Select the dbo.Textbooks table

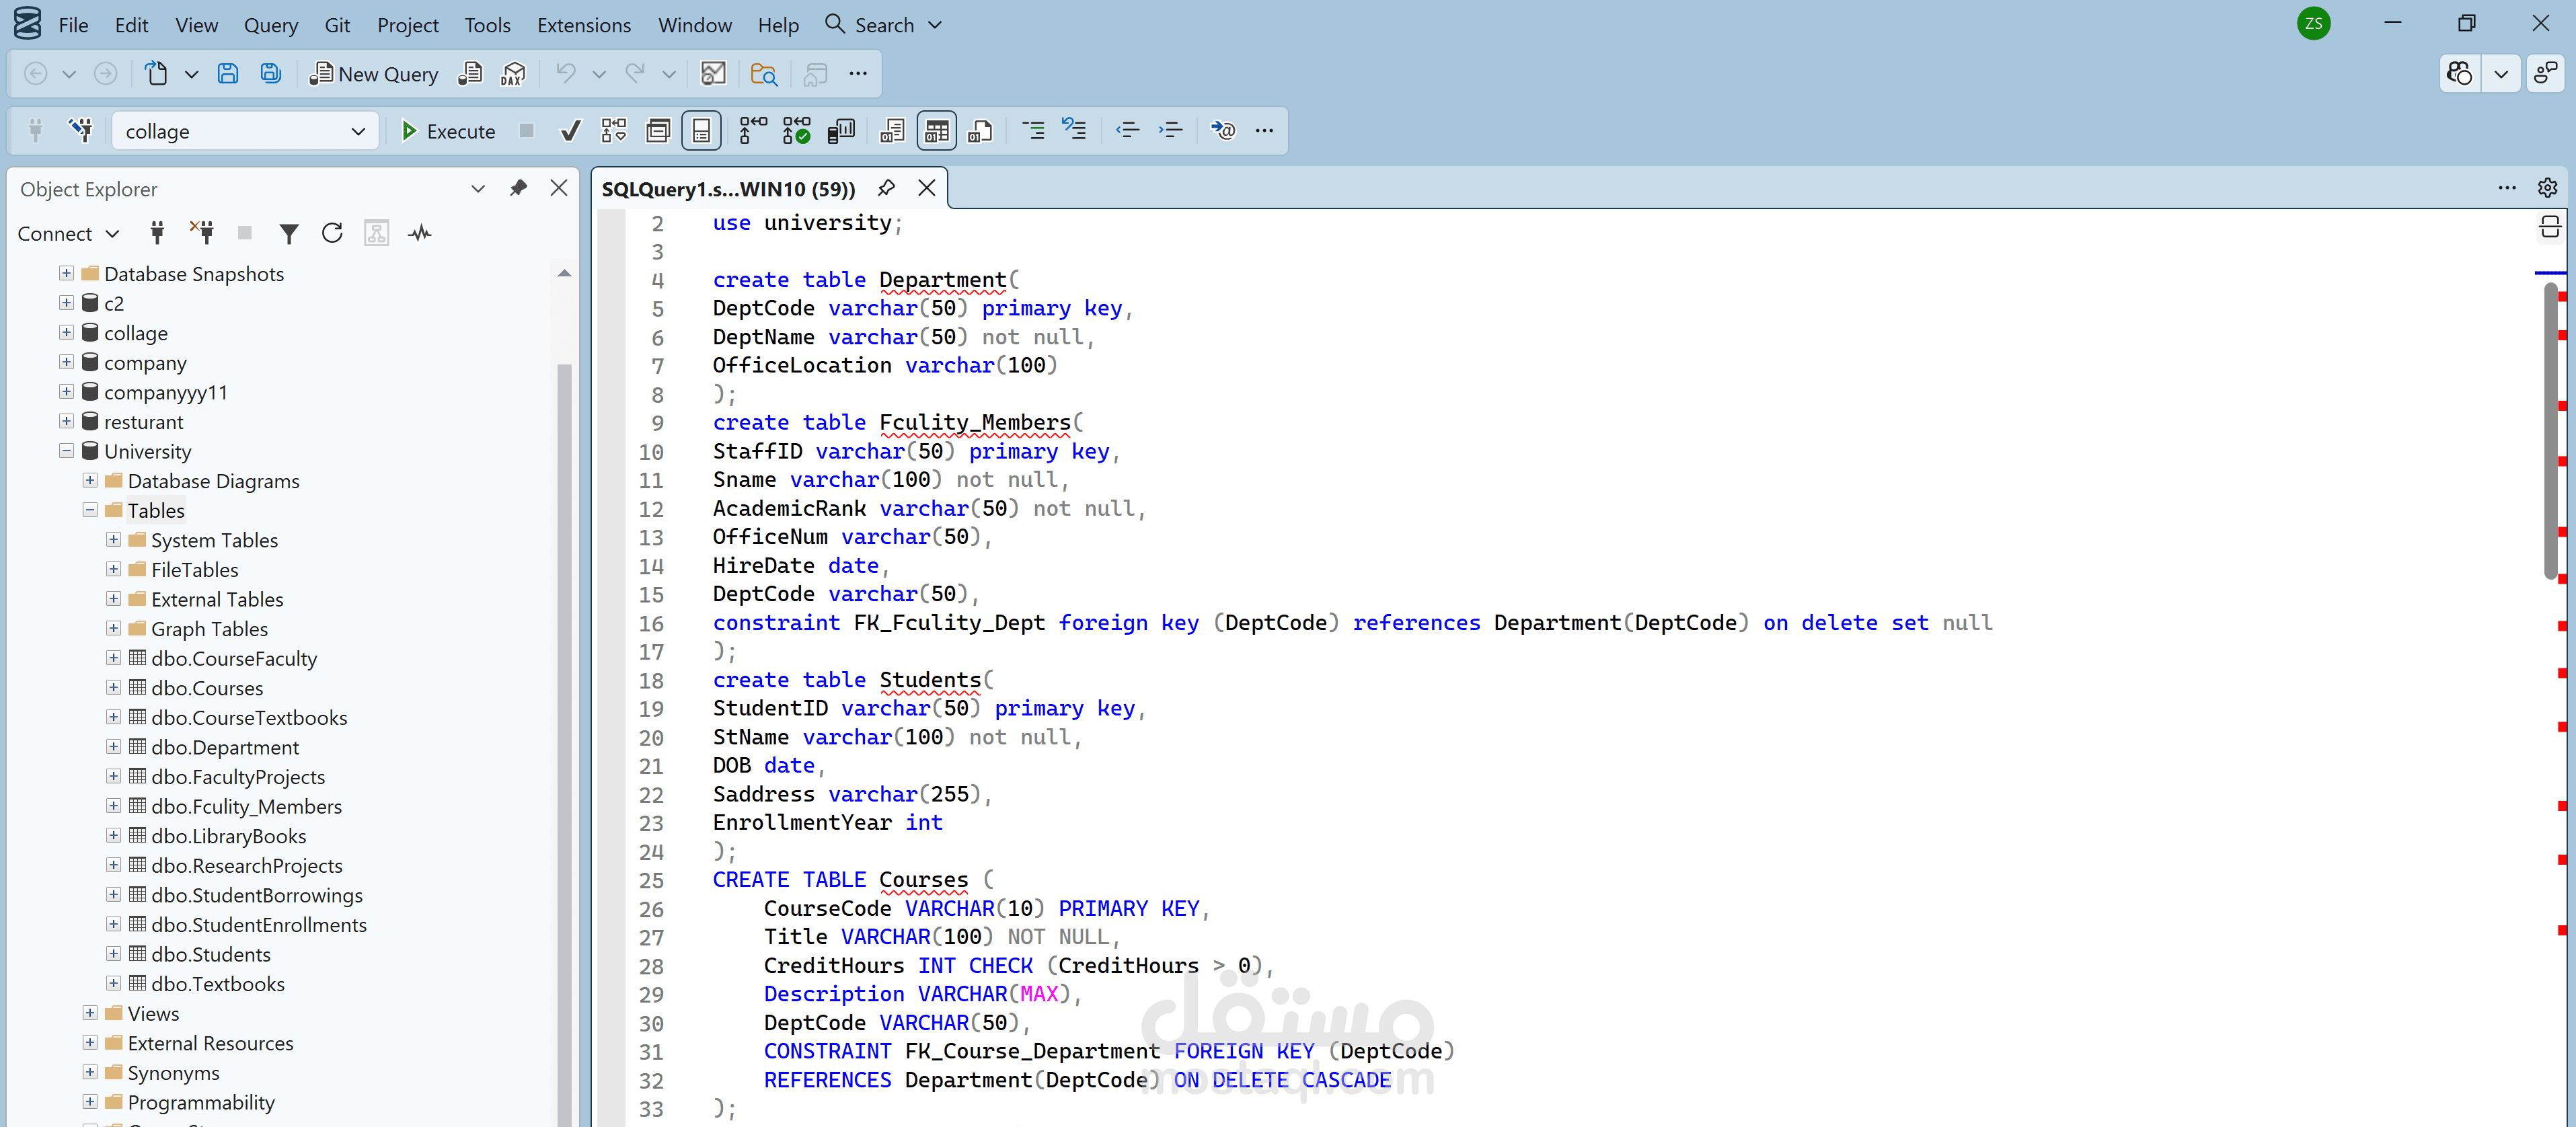(218, 984)
